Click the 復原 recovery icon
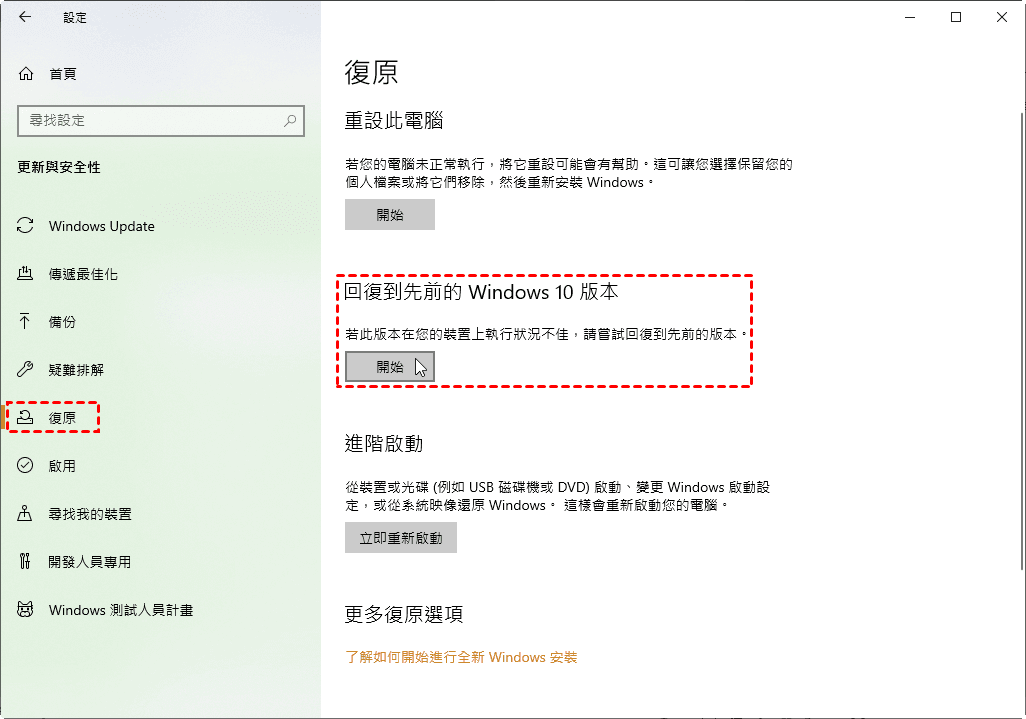 click(25, 417)
